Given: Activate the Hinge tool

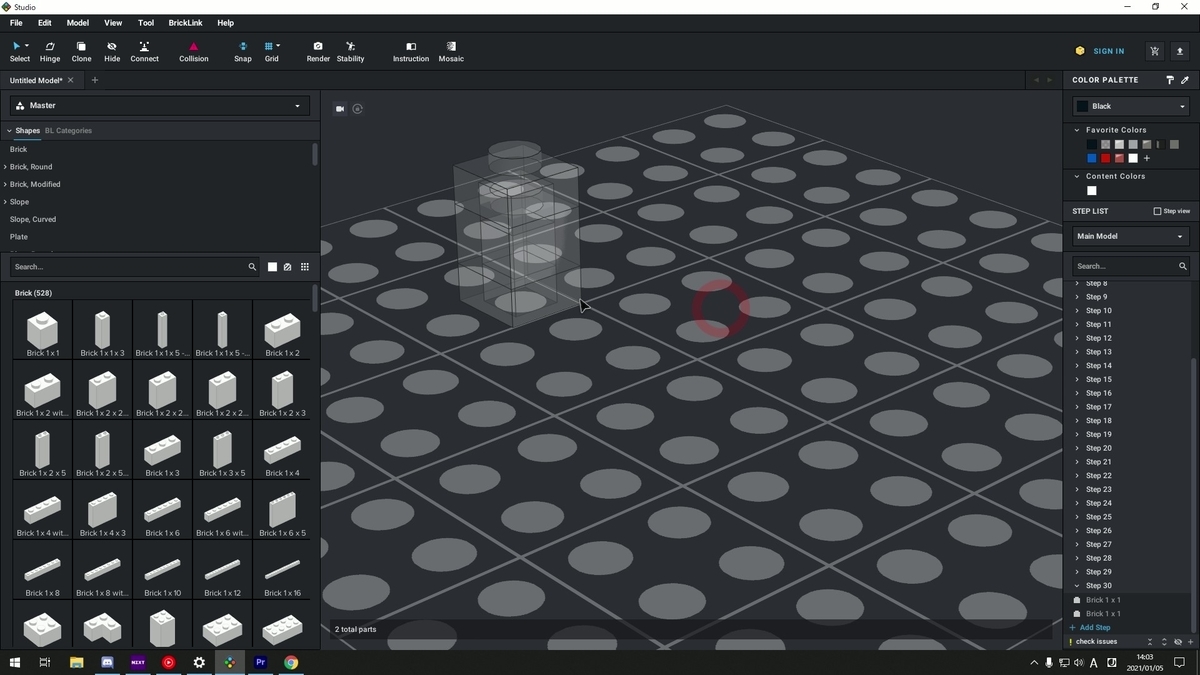Looking at the screenshot, I should [x=50, y=52].
